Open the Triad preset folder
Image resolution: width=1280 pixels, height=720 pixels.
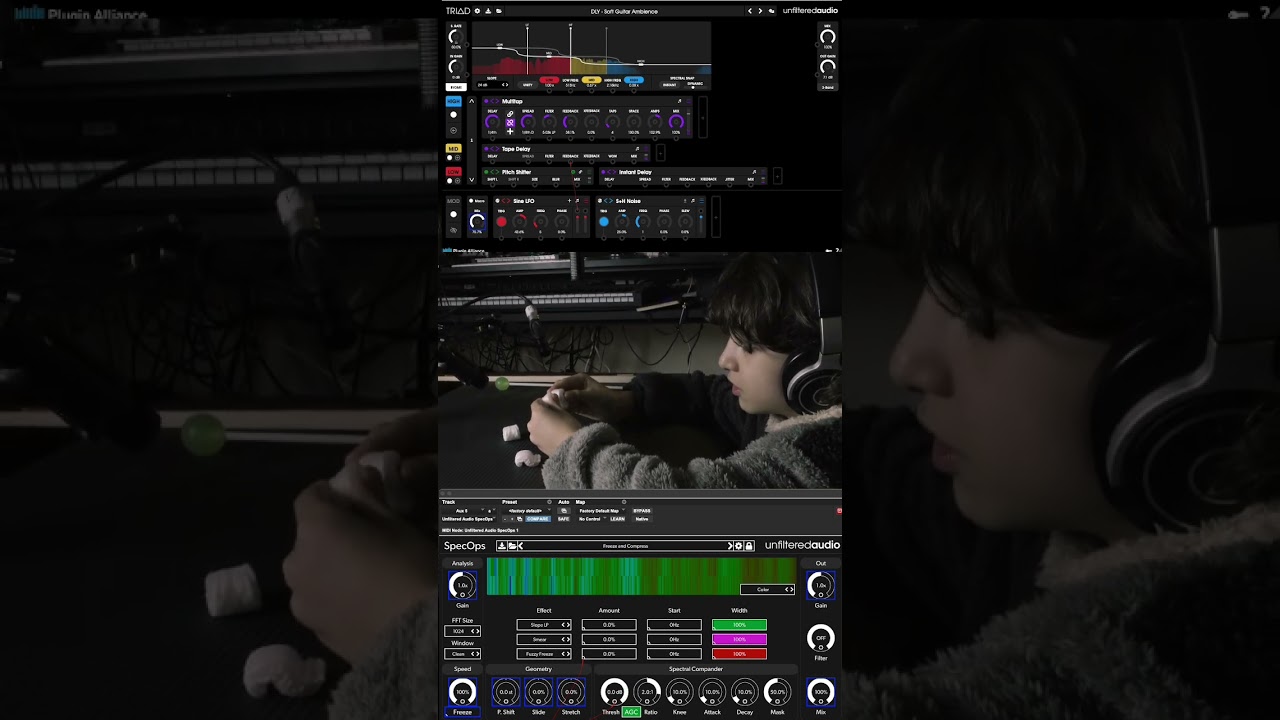[x=499, y=11]
